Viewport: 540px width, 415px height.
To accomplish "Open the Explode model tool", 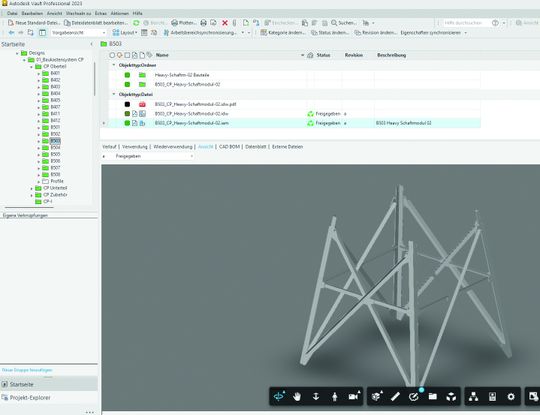I will tap(451, 397).
